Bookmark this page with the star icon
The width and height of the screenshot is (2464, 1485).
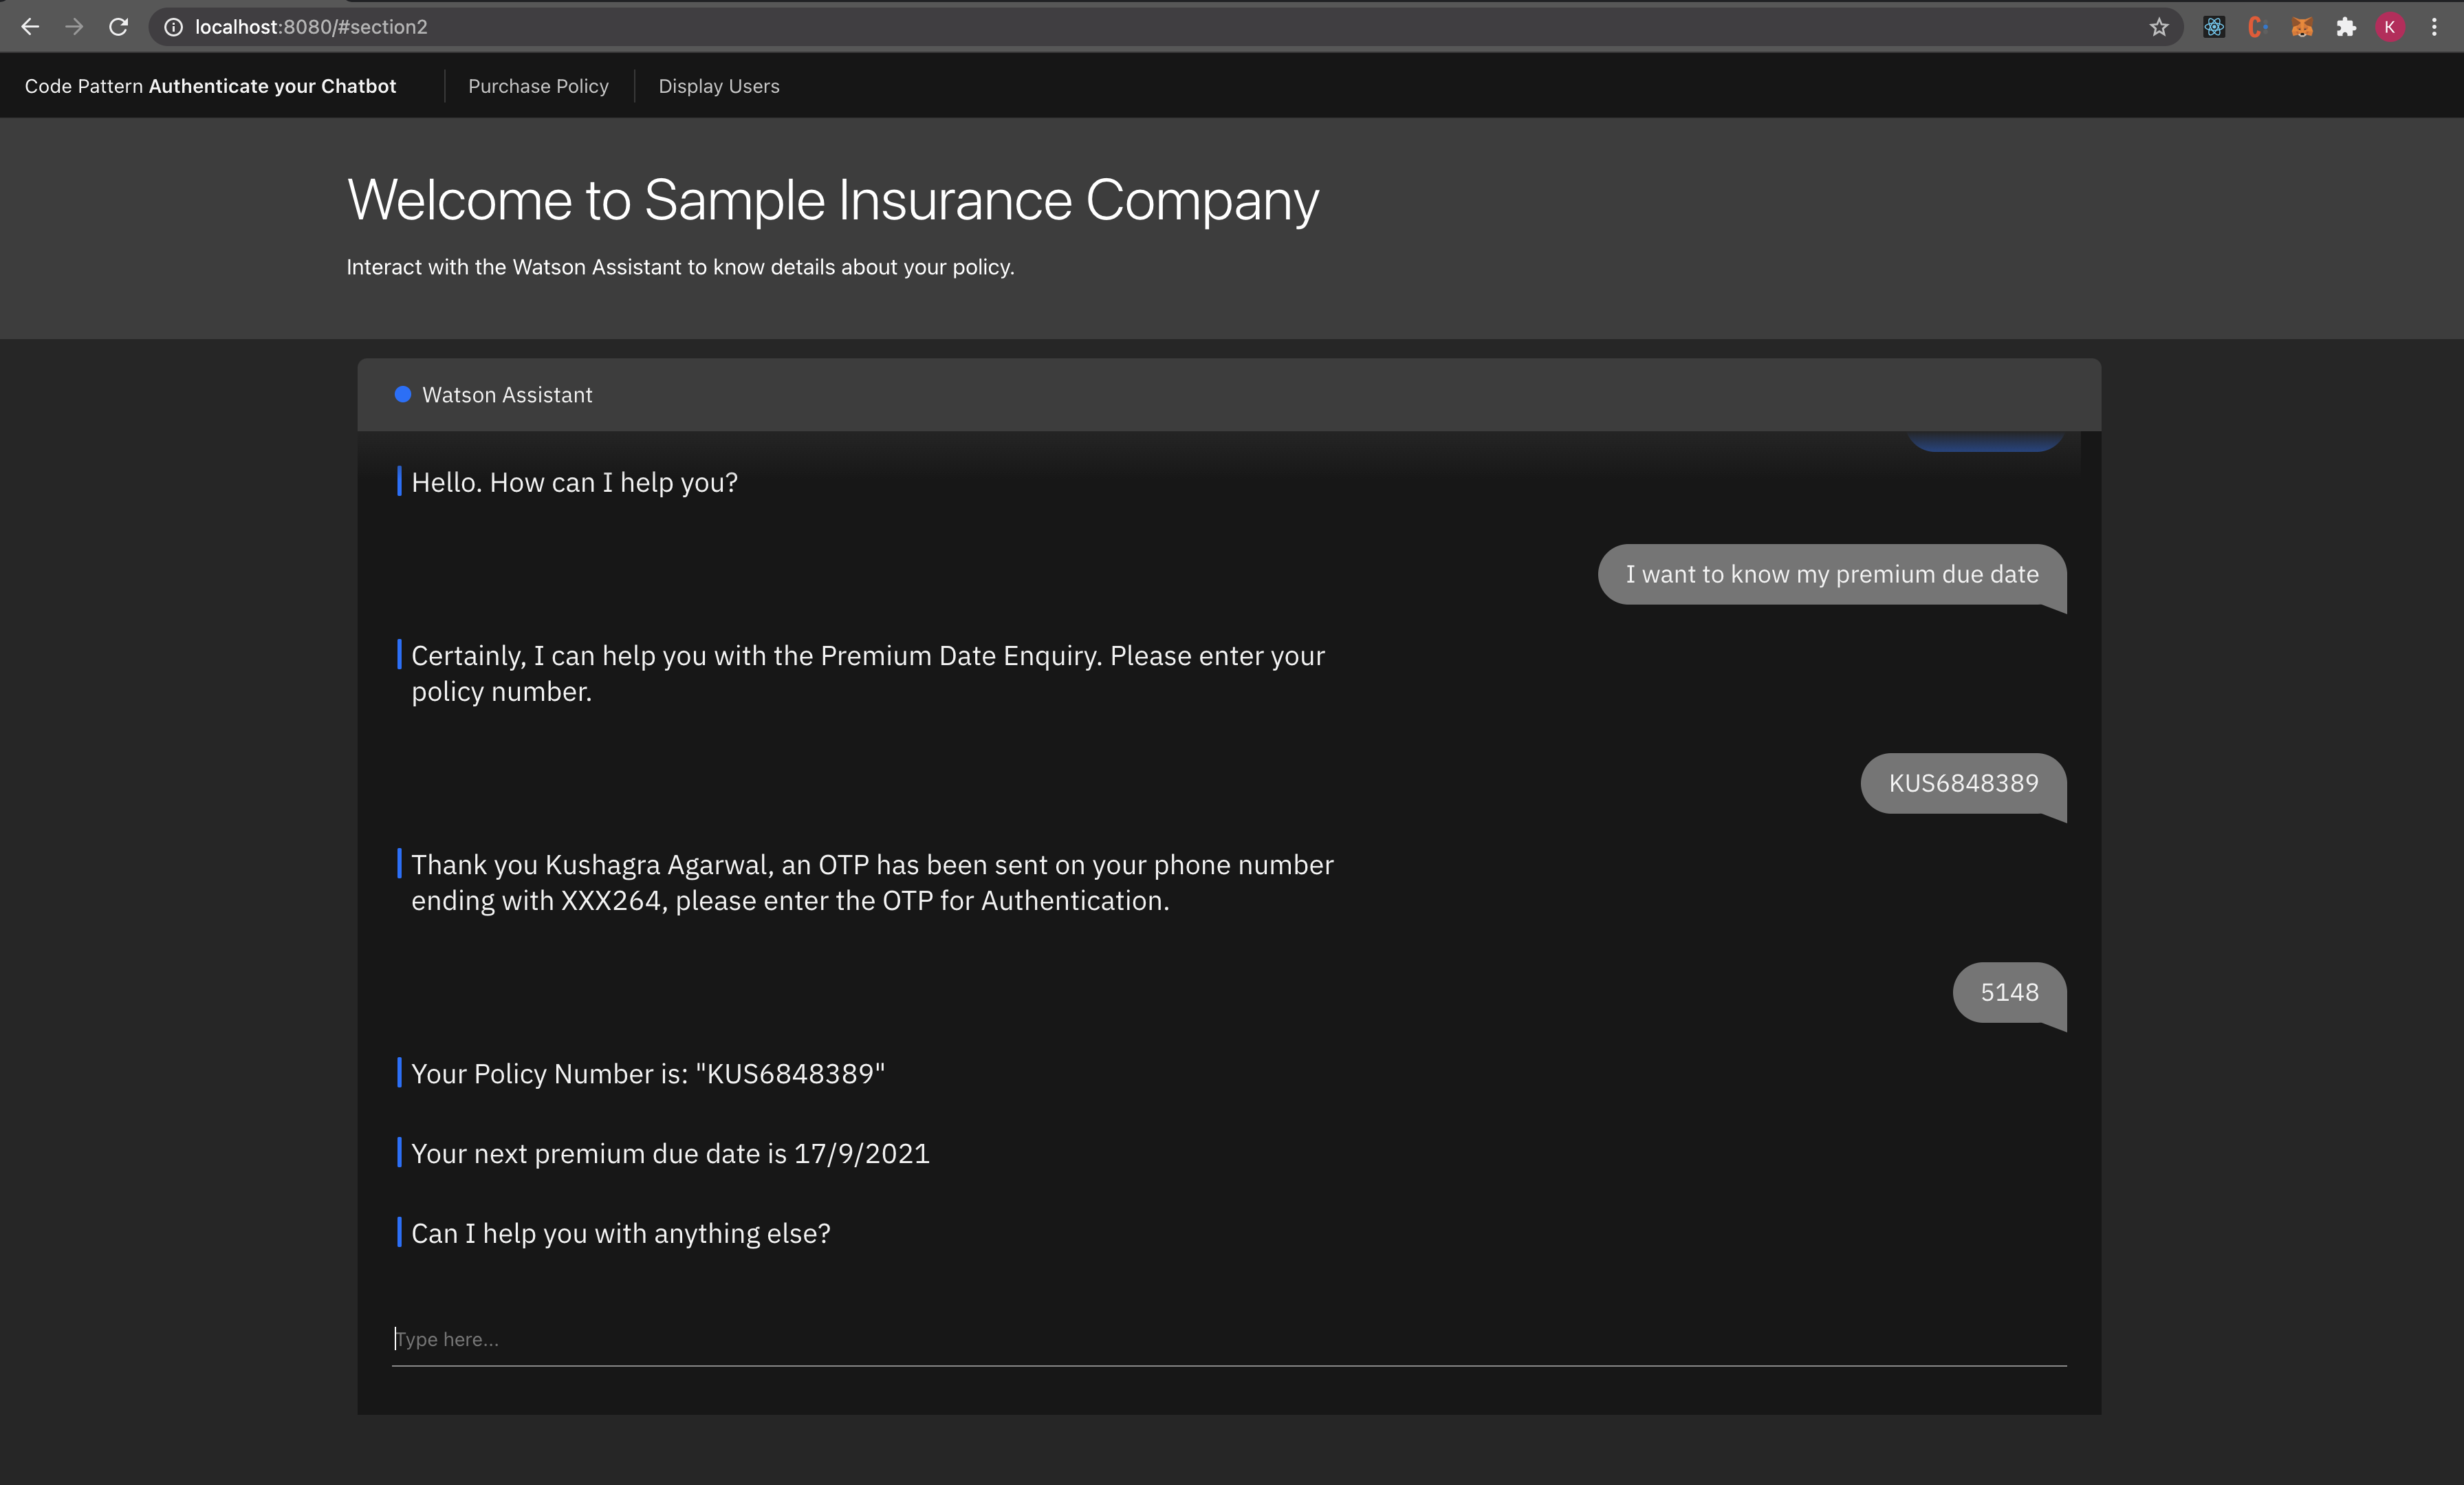(2158, 27)
